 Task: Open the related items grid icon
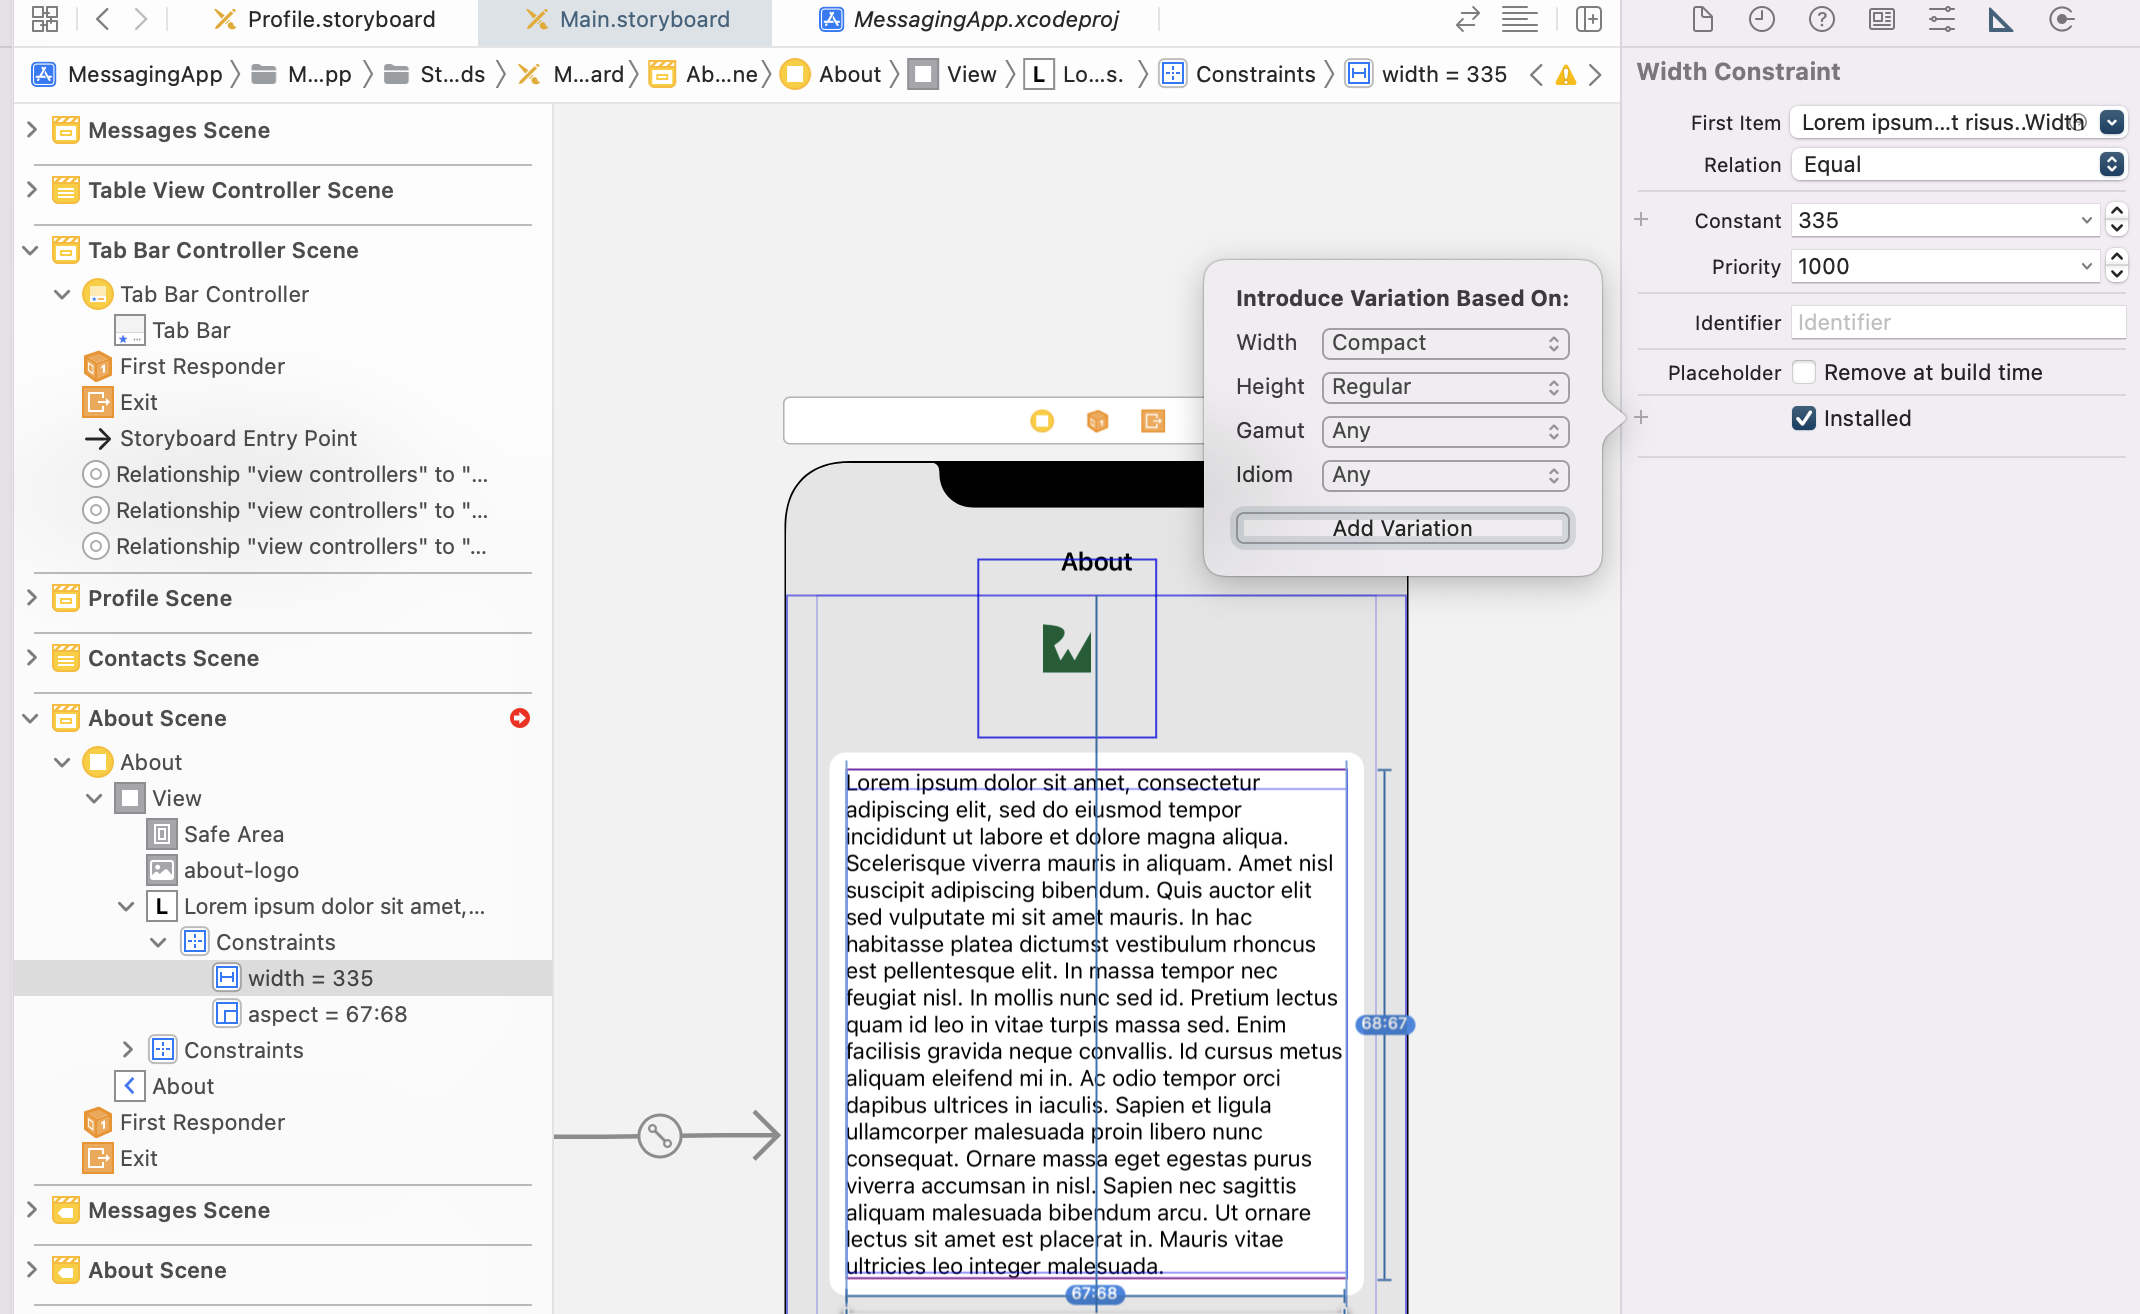pyautogui.click(x=45, y=19)
